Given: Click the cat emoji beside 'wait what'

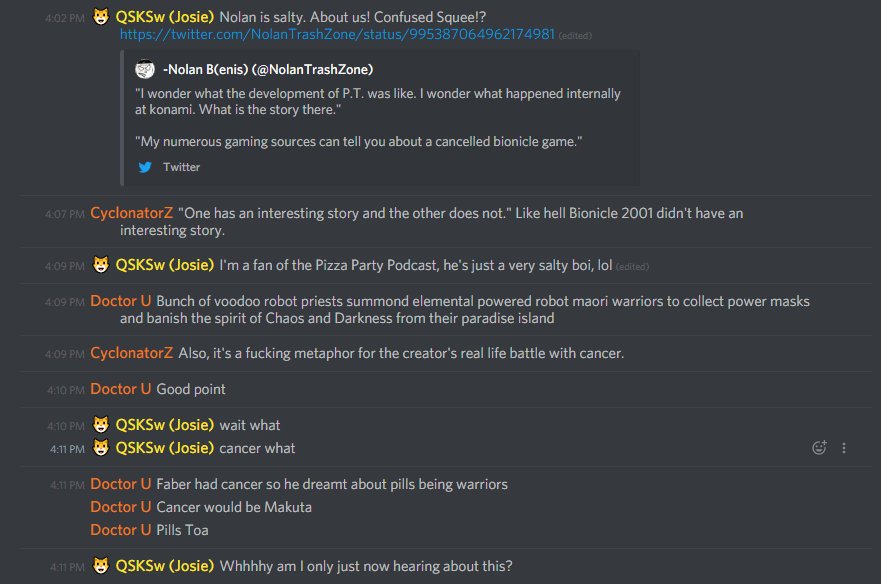Looking at the screenshot, I should point(101,424).
